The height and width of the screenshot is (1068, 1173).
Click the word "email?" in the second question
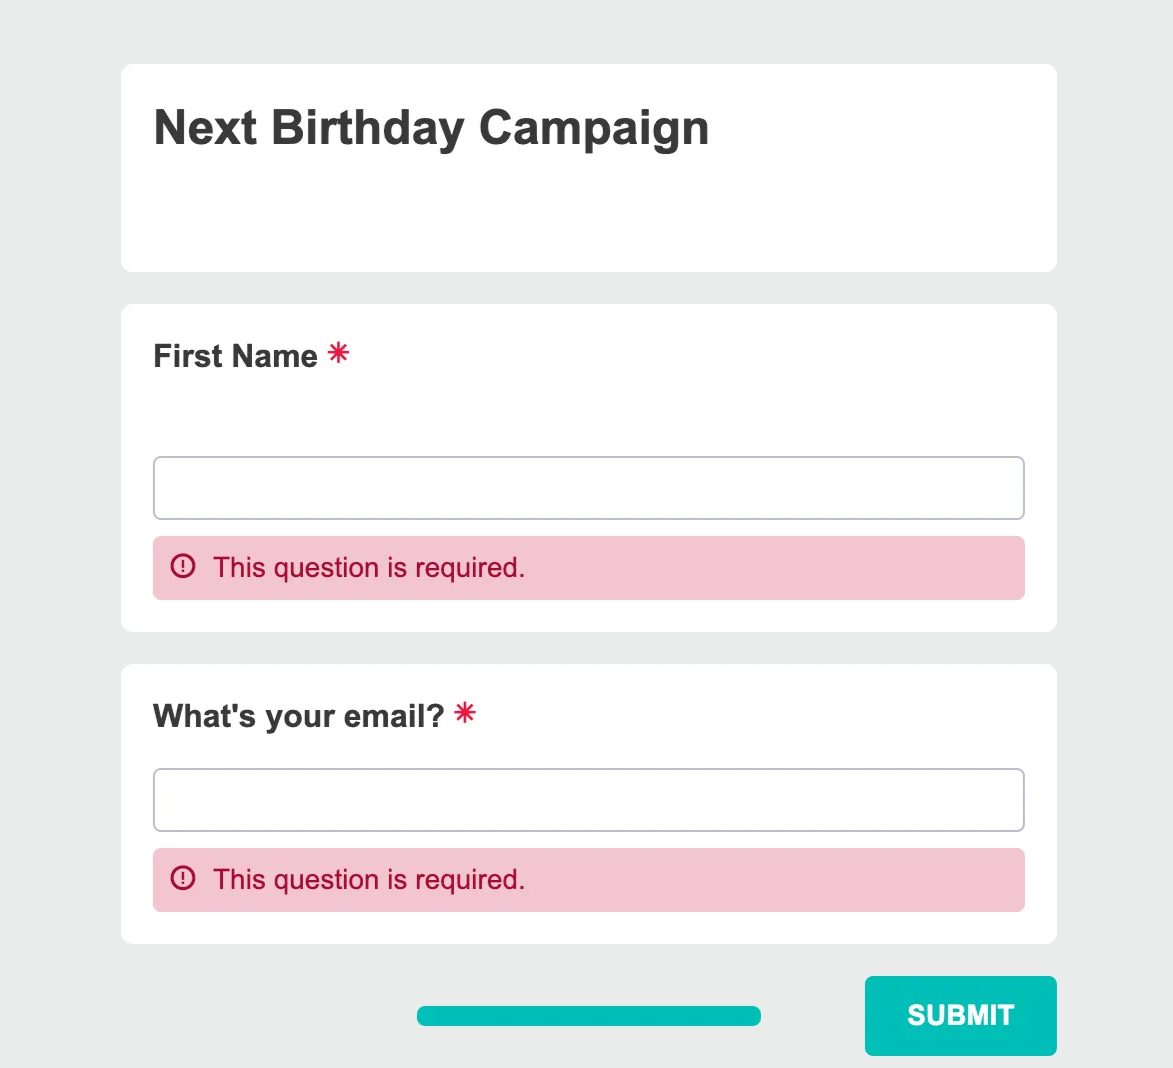click(x=394, y=716)
